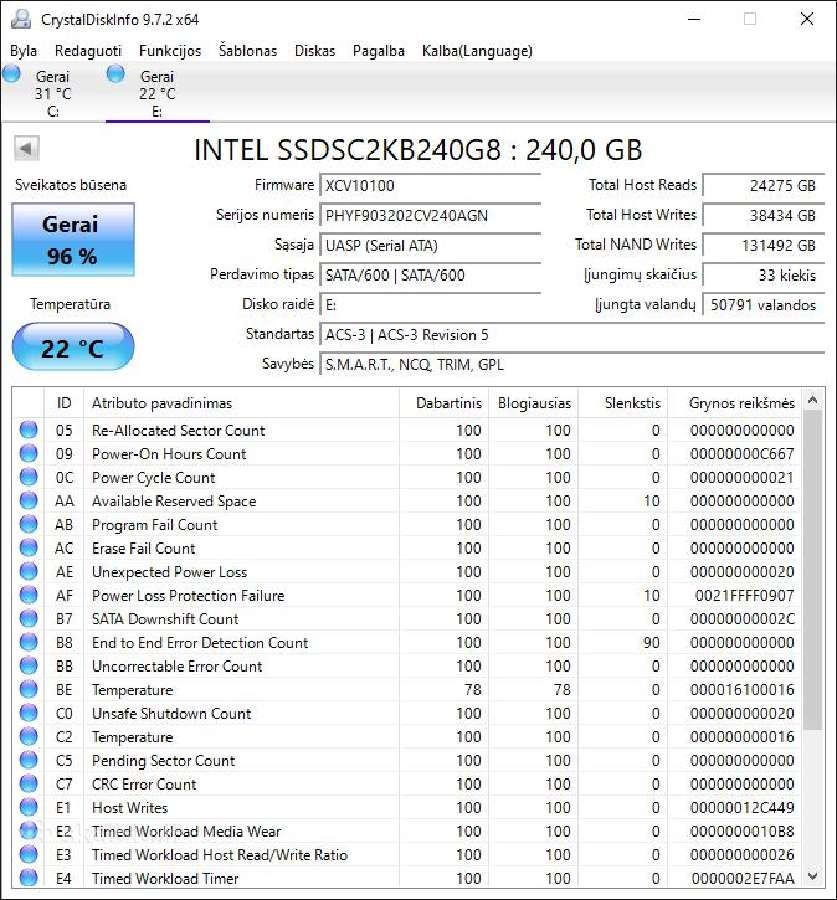Click status orb for Power-On Hours Count
Screen dimensions: 837x900
tap(28, 453)
